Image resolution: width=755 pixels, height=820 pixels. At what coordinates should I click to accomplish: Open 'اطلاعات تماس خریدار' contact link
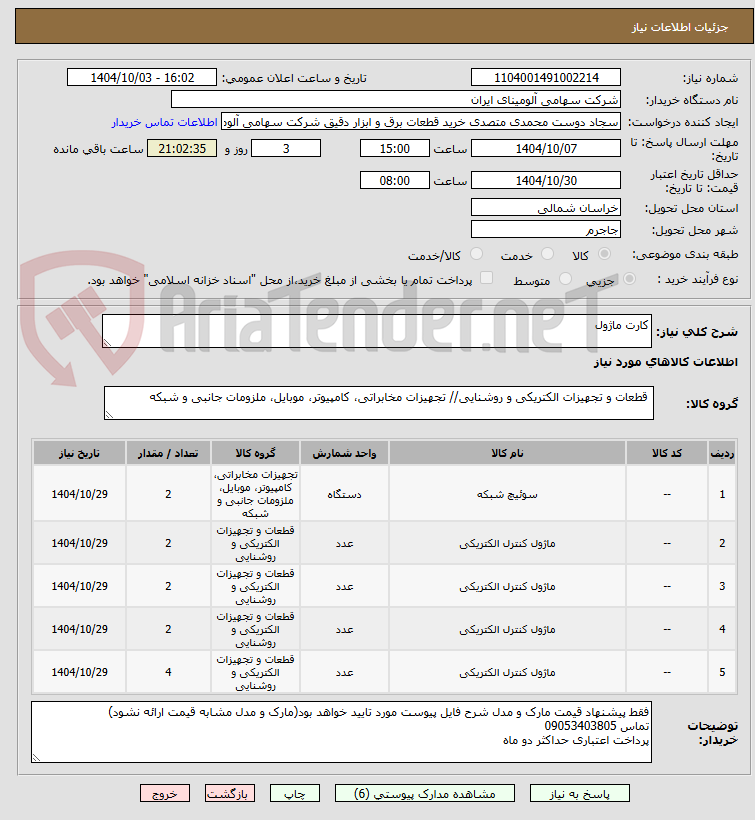[164, 122]
